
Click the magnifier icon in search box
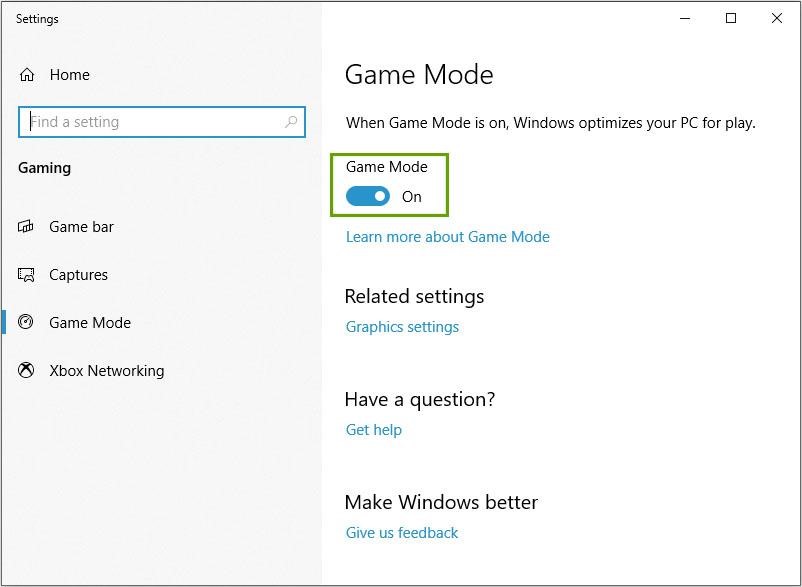pyautogui.click(x=291, y=122)
